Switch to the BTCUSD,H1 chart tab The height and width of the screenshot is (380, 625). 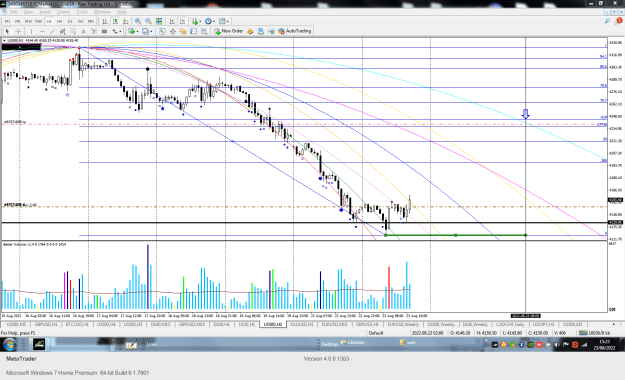(77, 325)
